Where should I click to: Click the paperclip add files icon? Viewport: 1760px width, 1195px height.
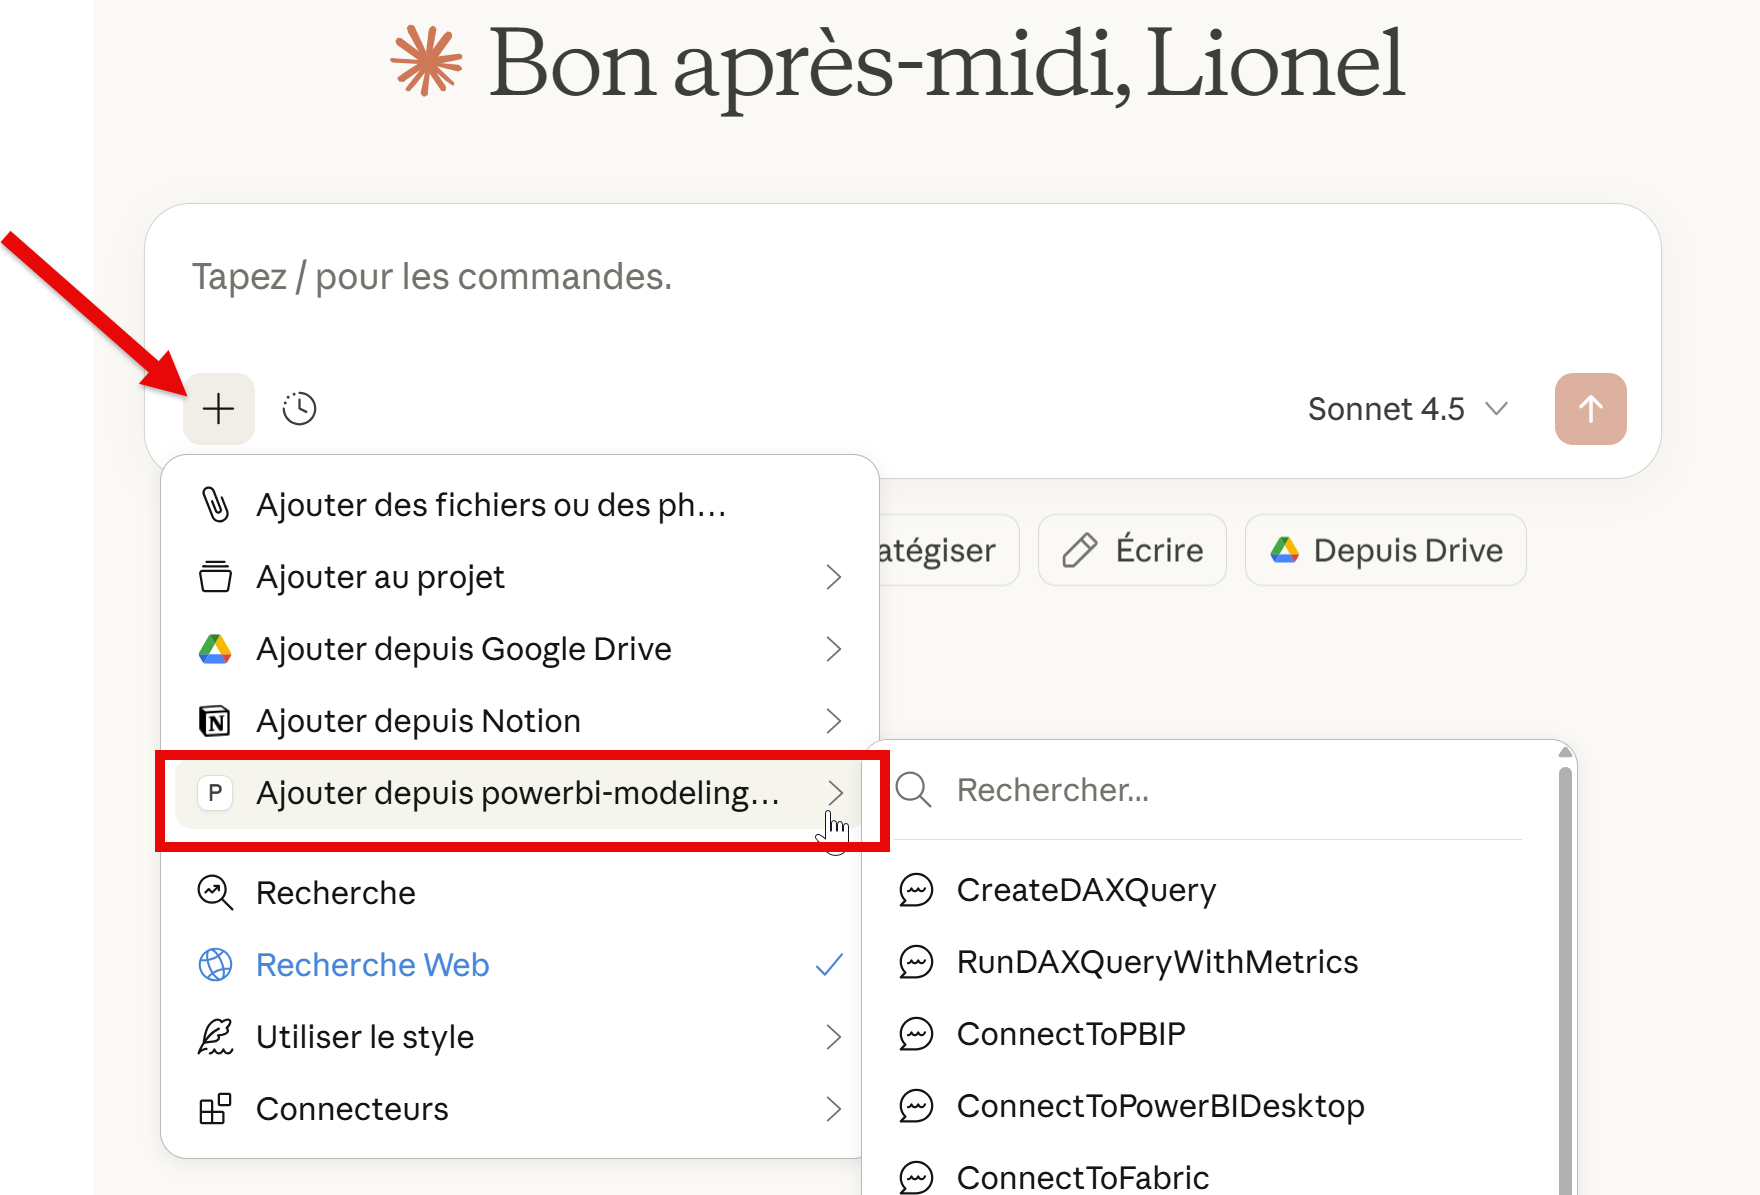[x=215, y=505]
